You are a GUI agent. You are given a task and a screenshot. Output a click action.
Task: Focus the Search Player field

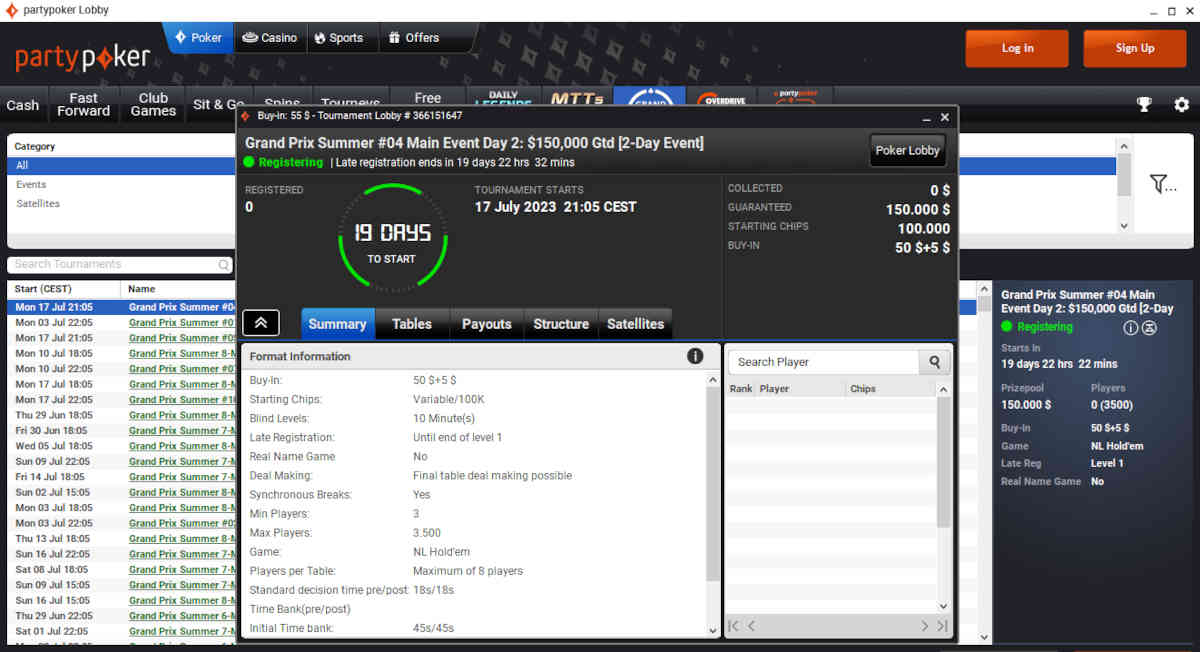tap(824, 362)
